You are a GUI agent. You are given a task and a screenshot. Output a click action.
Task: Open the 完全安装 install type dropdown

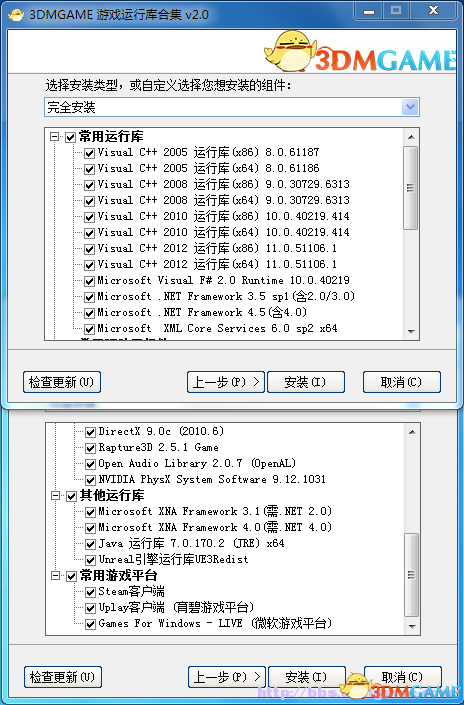click(410, 107)
